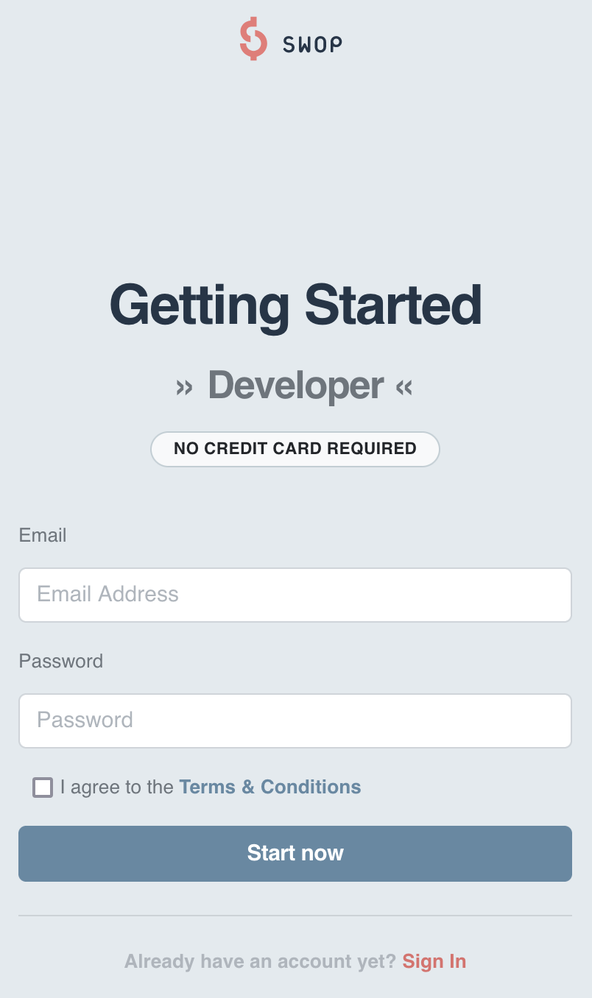592x998 pixels.
Task: Click the Getting Started heading
Action: 295,305
